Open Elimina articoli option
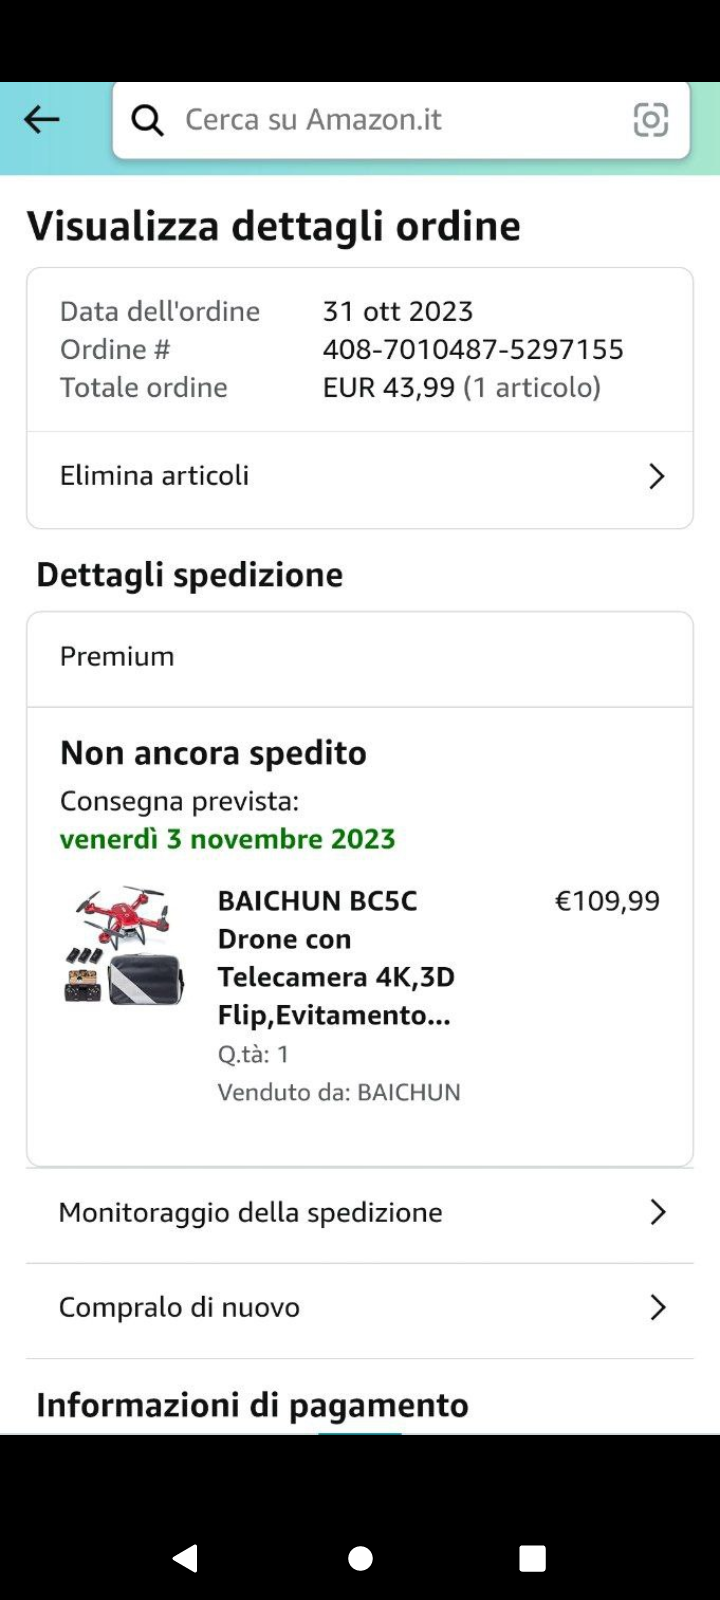The image size is (720, 1600). [155, 476]
